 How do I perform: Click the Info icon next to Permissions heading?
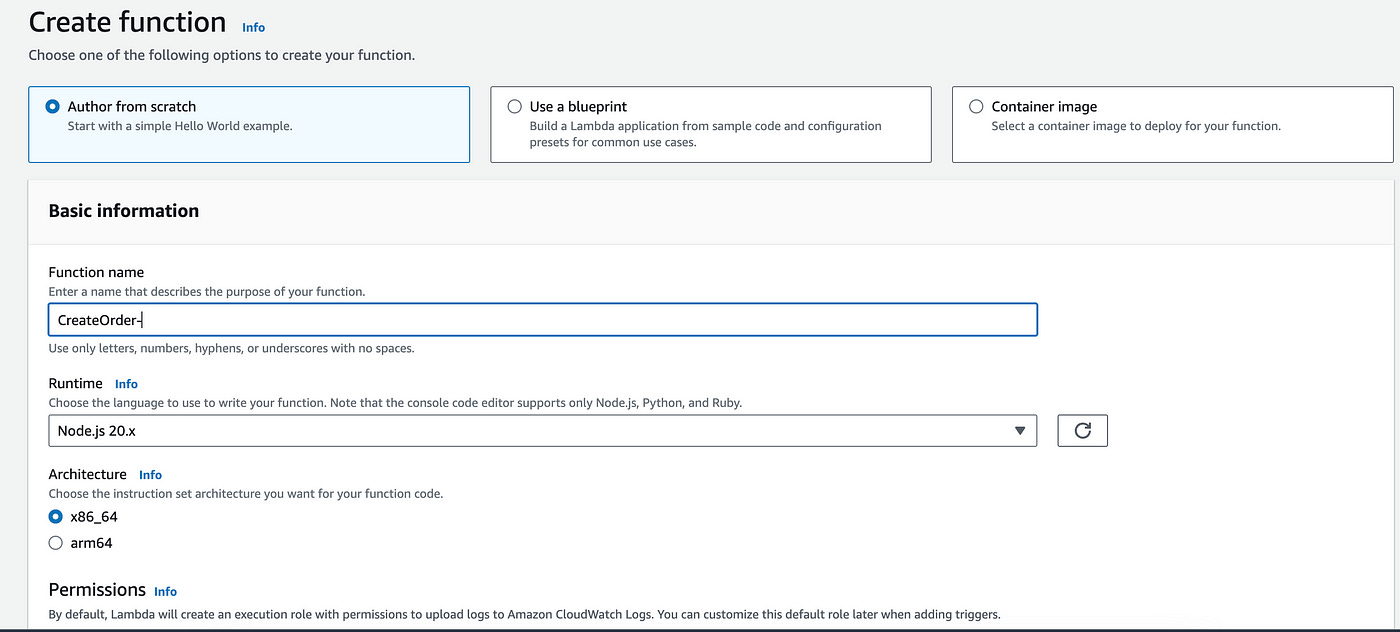click(x=165, y=591)
